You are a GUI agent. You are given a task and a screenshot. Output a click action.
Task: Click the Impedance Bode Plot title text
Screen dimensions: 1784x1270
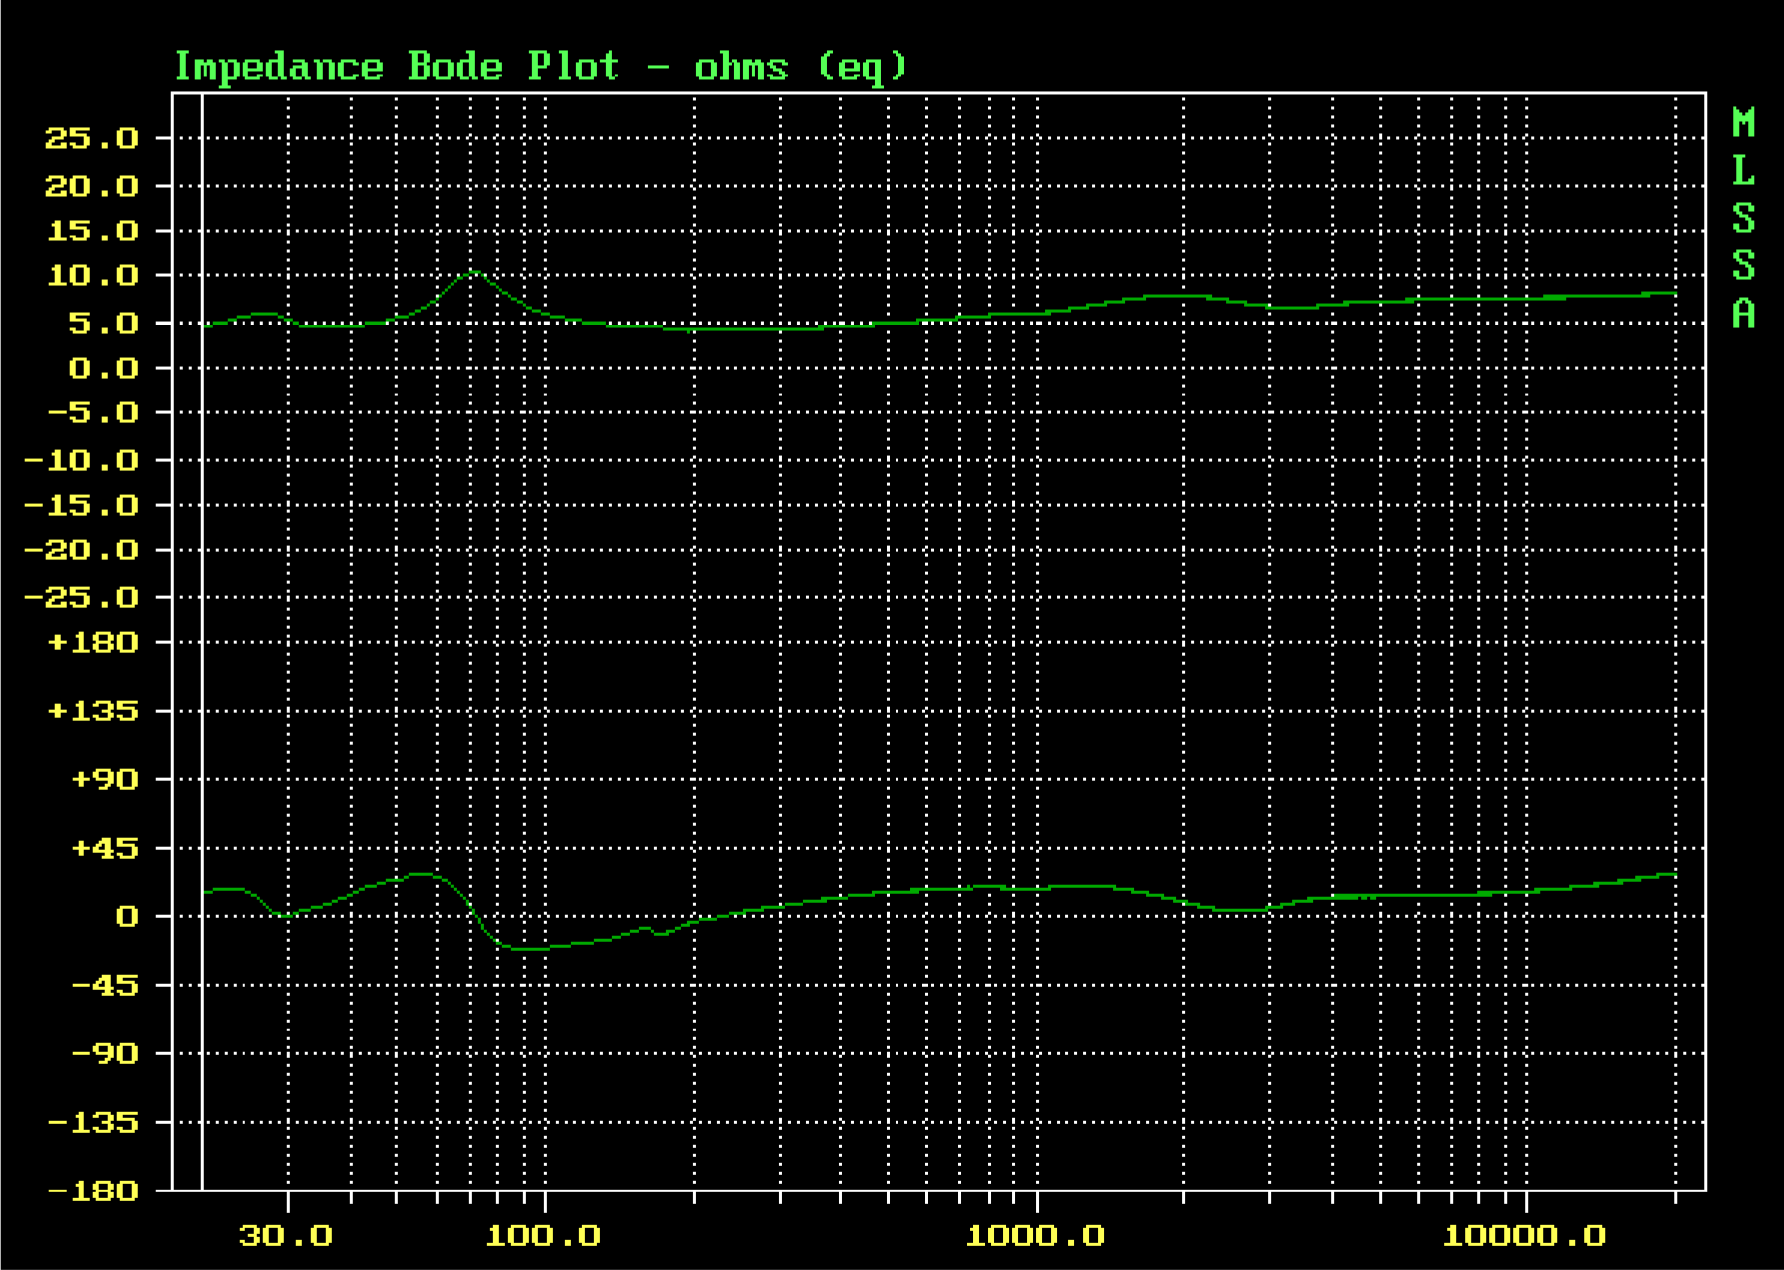pyautogui.click(x=540, y=67)
